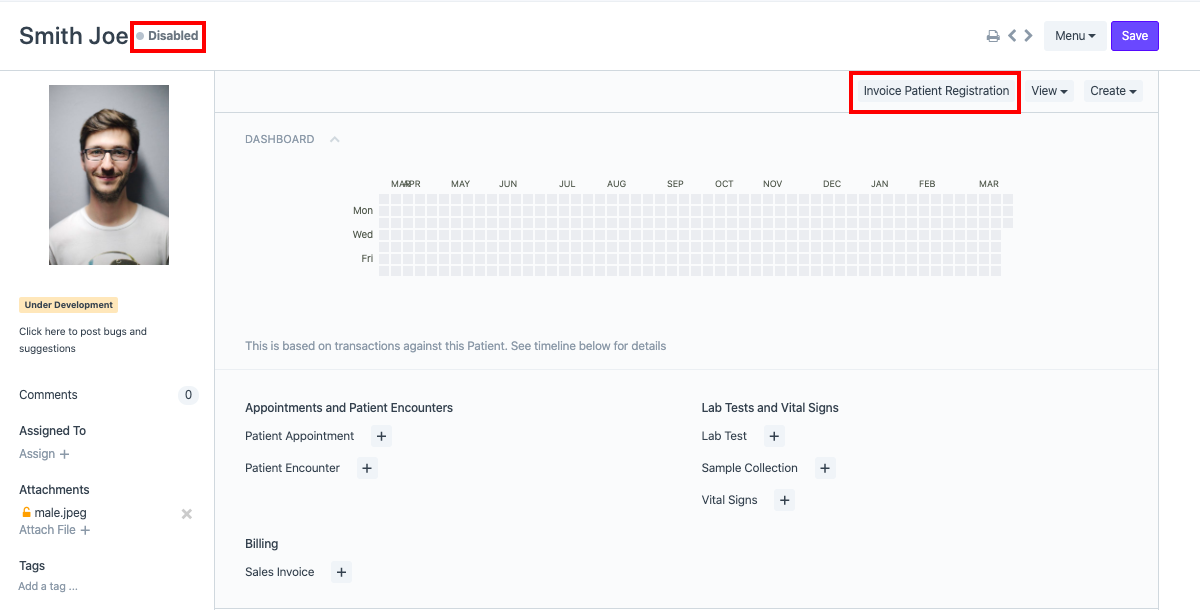The height and width of the screenshot is (610, 1200).
Task: Click the patient profile photo
Action: tap(109, 175)
